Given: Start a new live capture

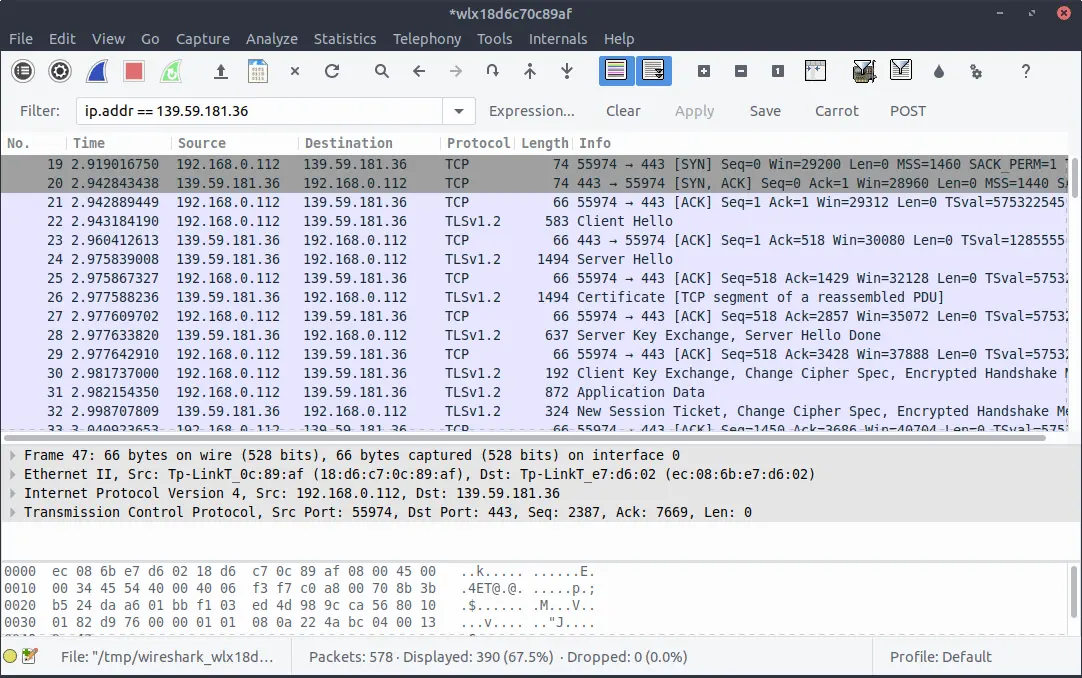Looking at the screenshot, I should tap(96, 71).
